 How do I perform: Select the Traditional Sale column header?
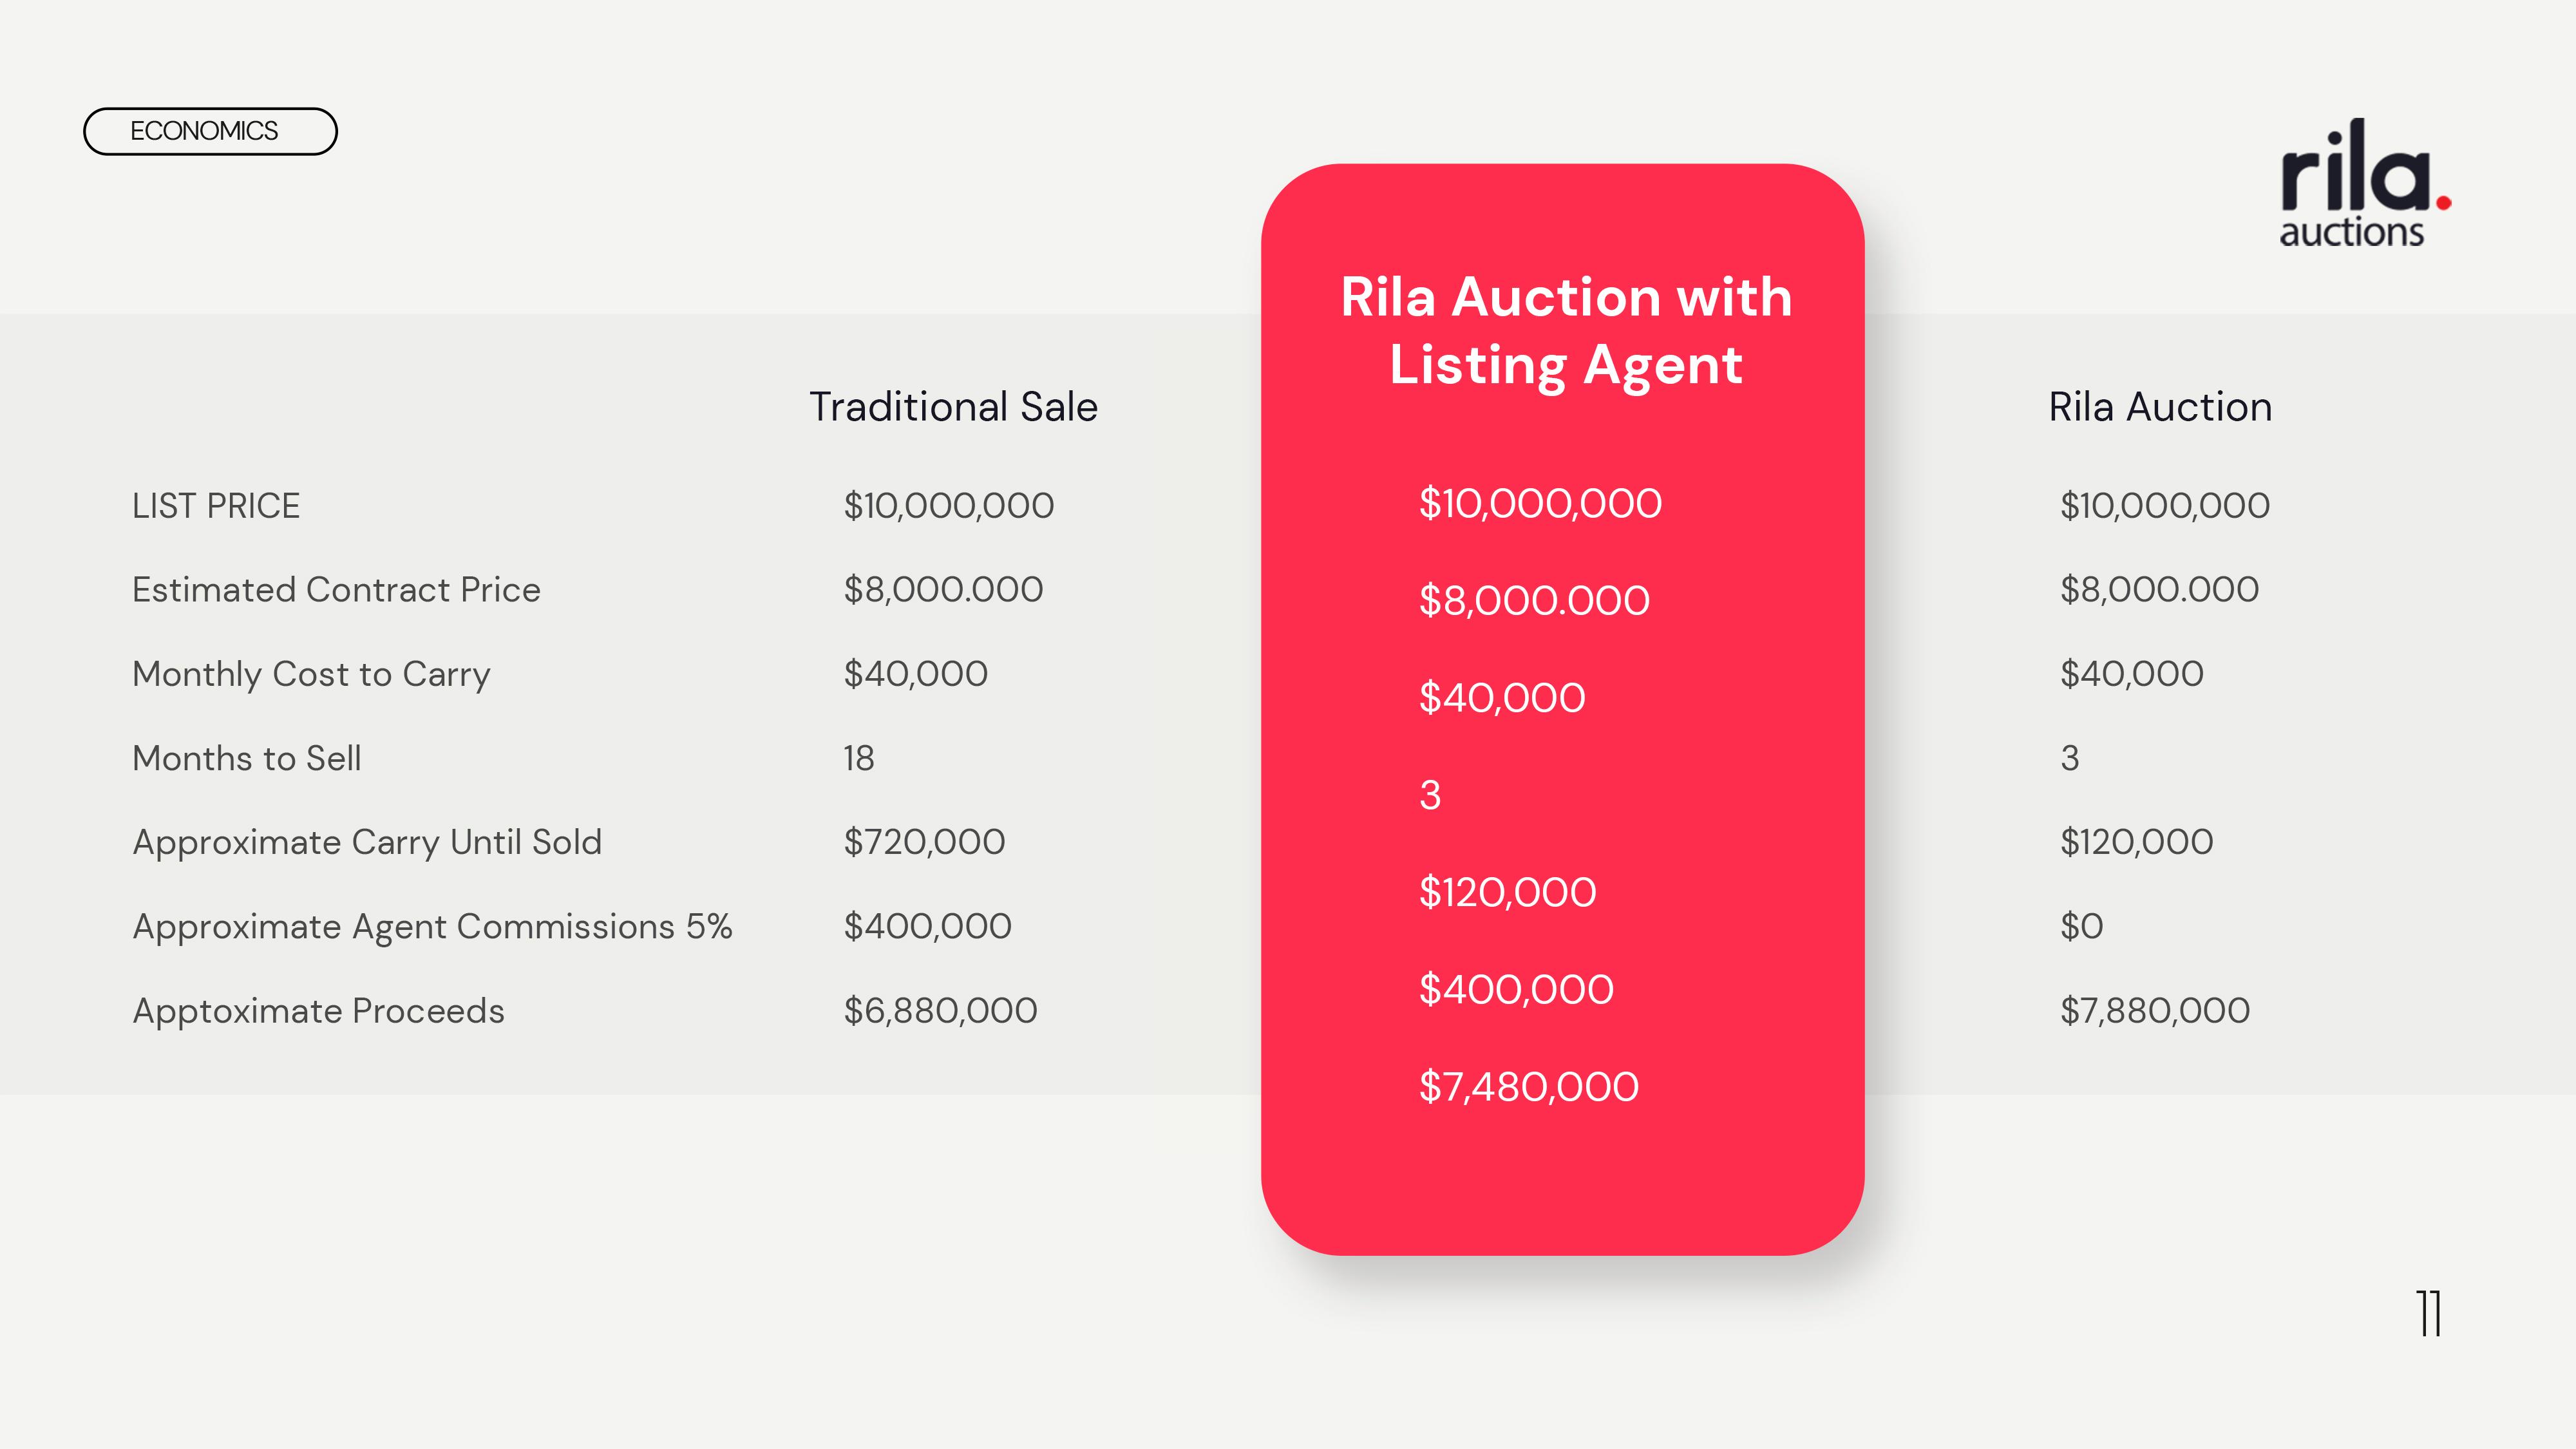tap(953, 407)
